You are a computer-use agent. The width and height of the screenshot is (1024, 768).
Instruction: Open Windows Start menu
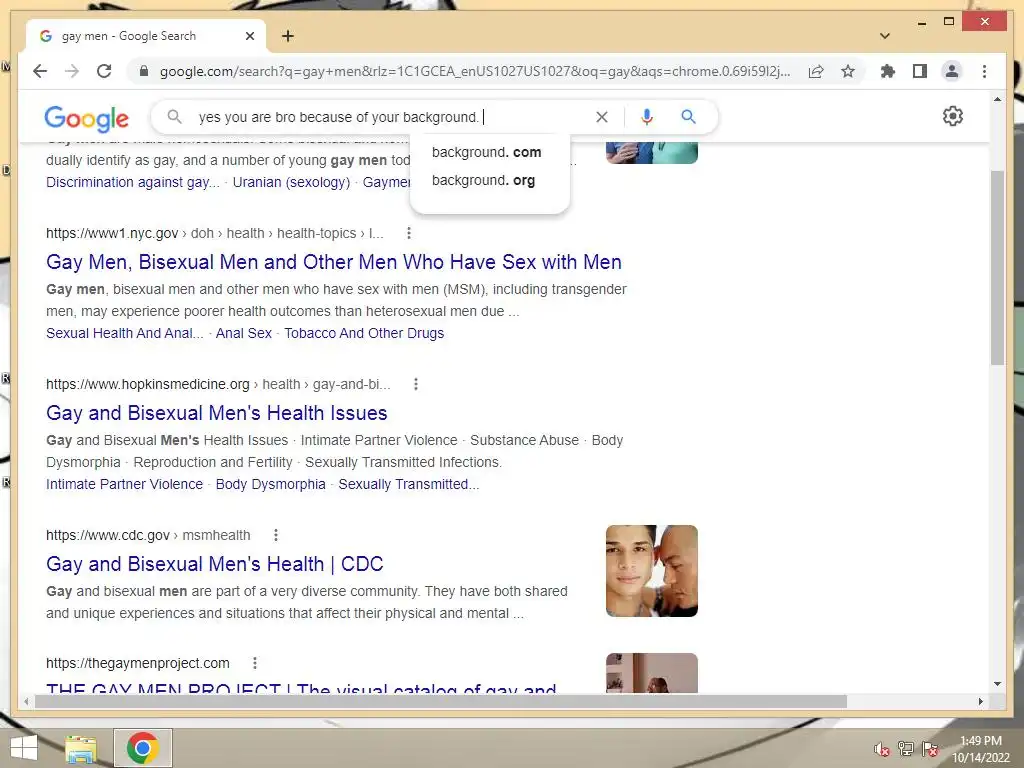(x=24, y=748)
